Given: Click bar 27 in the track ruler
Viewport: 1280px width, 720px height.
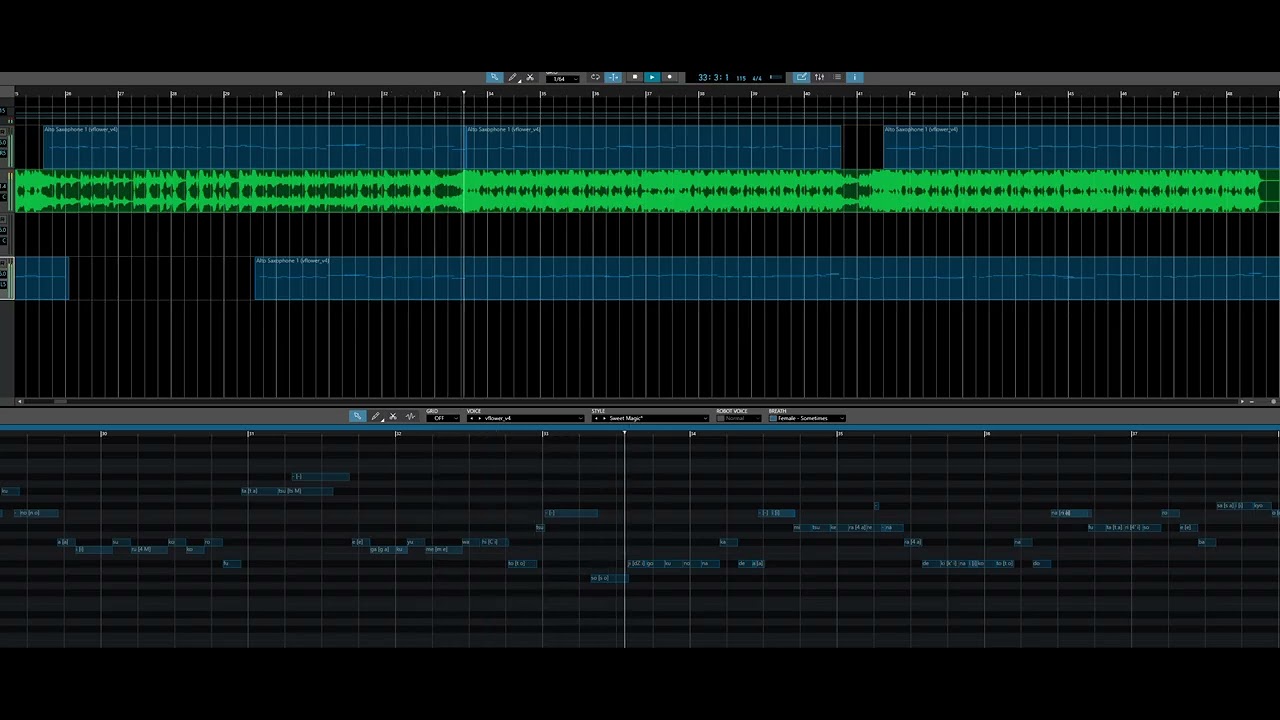Looking at the screenshot, I should coord(121,94).
